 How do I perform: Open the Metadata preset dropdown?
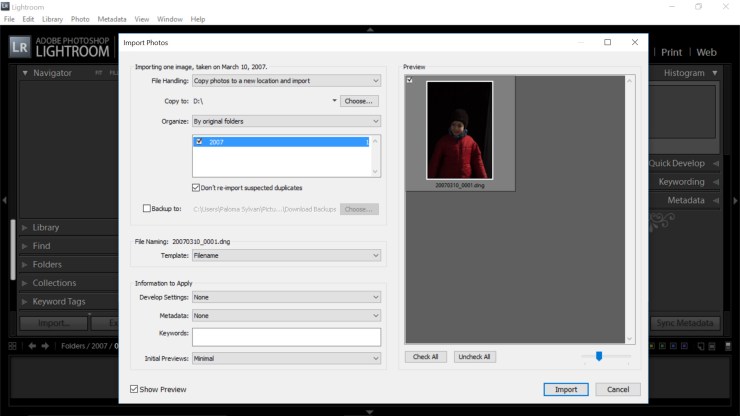(x=286, y=315)
